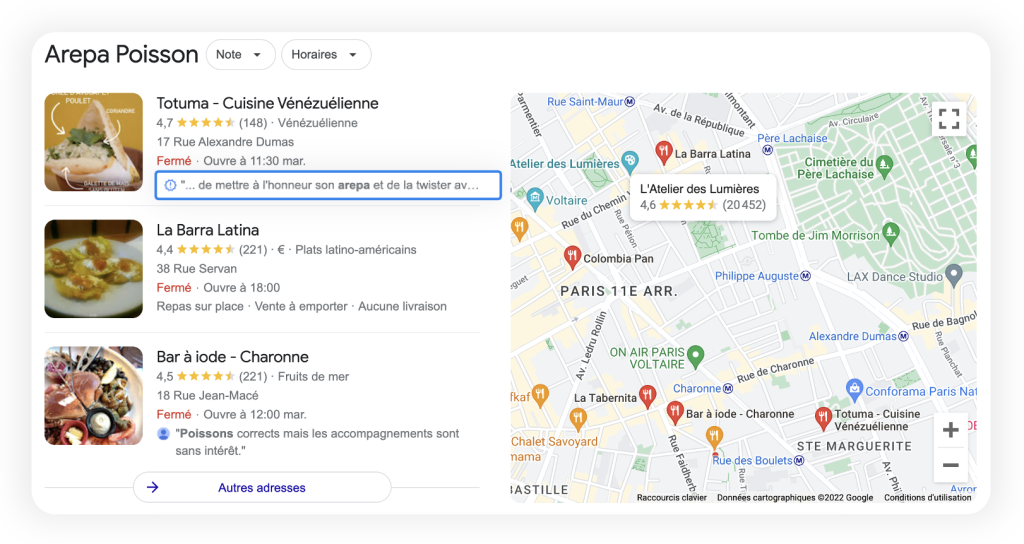Click 'Ouvre à 12:00 mar.' opening text
The width and height of the screenshot is (1024, 544).
coord(254,414)
